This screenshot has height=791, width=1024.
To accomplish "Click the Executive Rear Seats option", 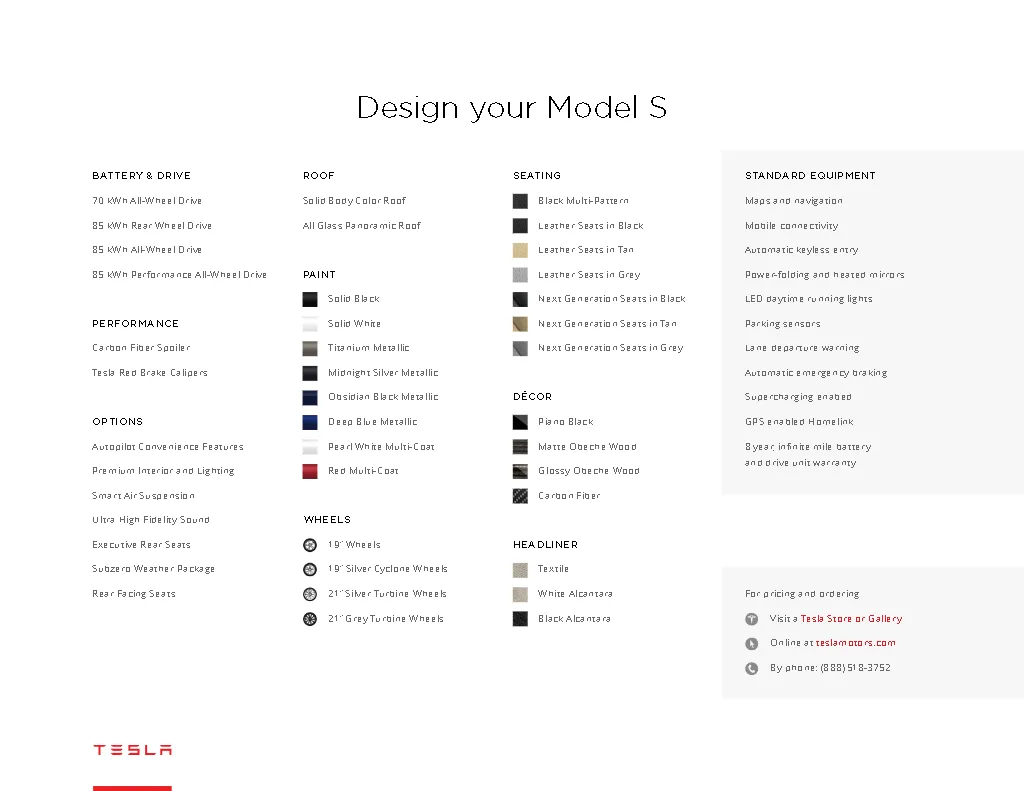I will [x=142, y=545].
